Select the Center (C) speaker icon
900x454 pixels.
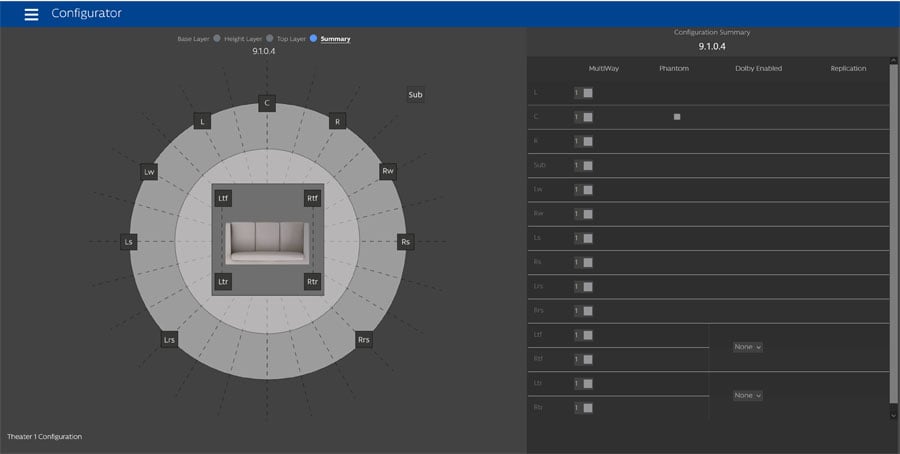click(x=266, y=103)
